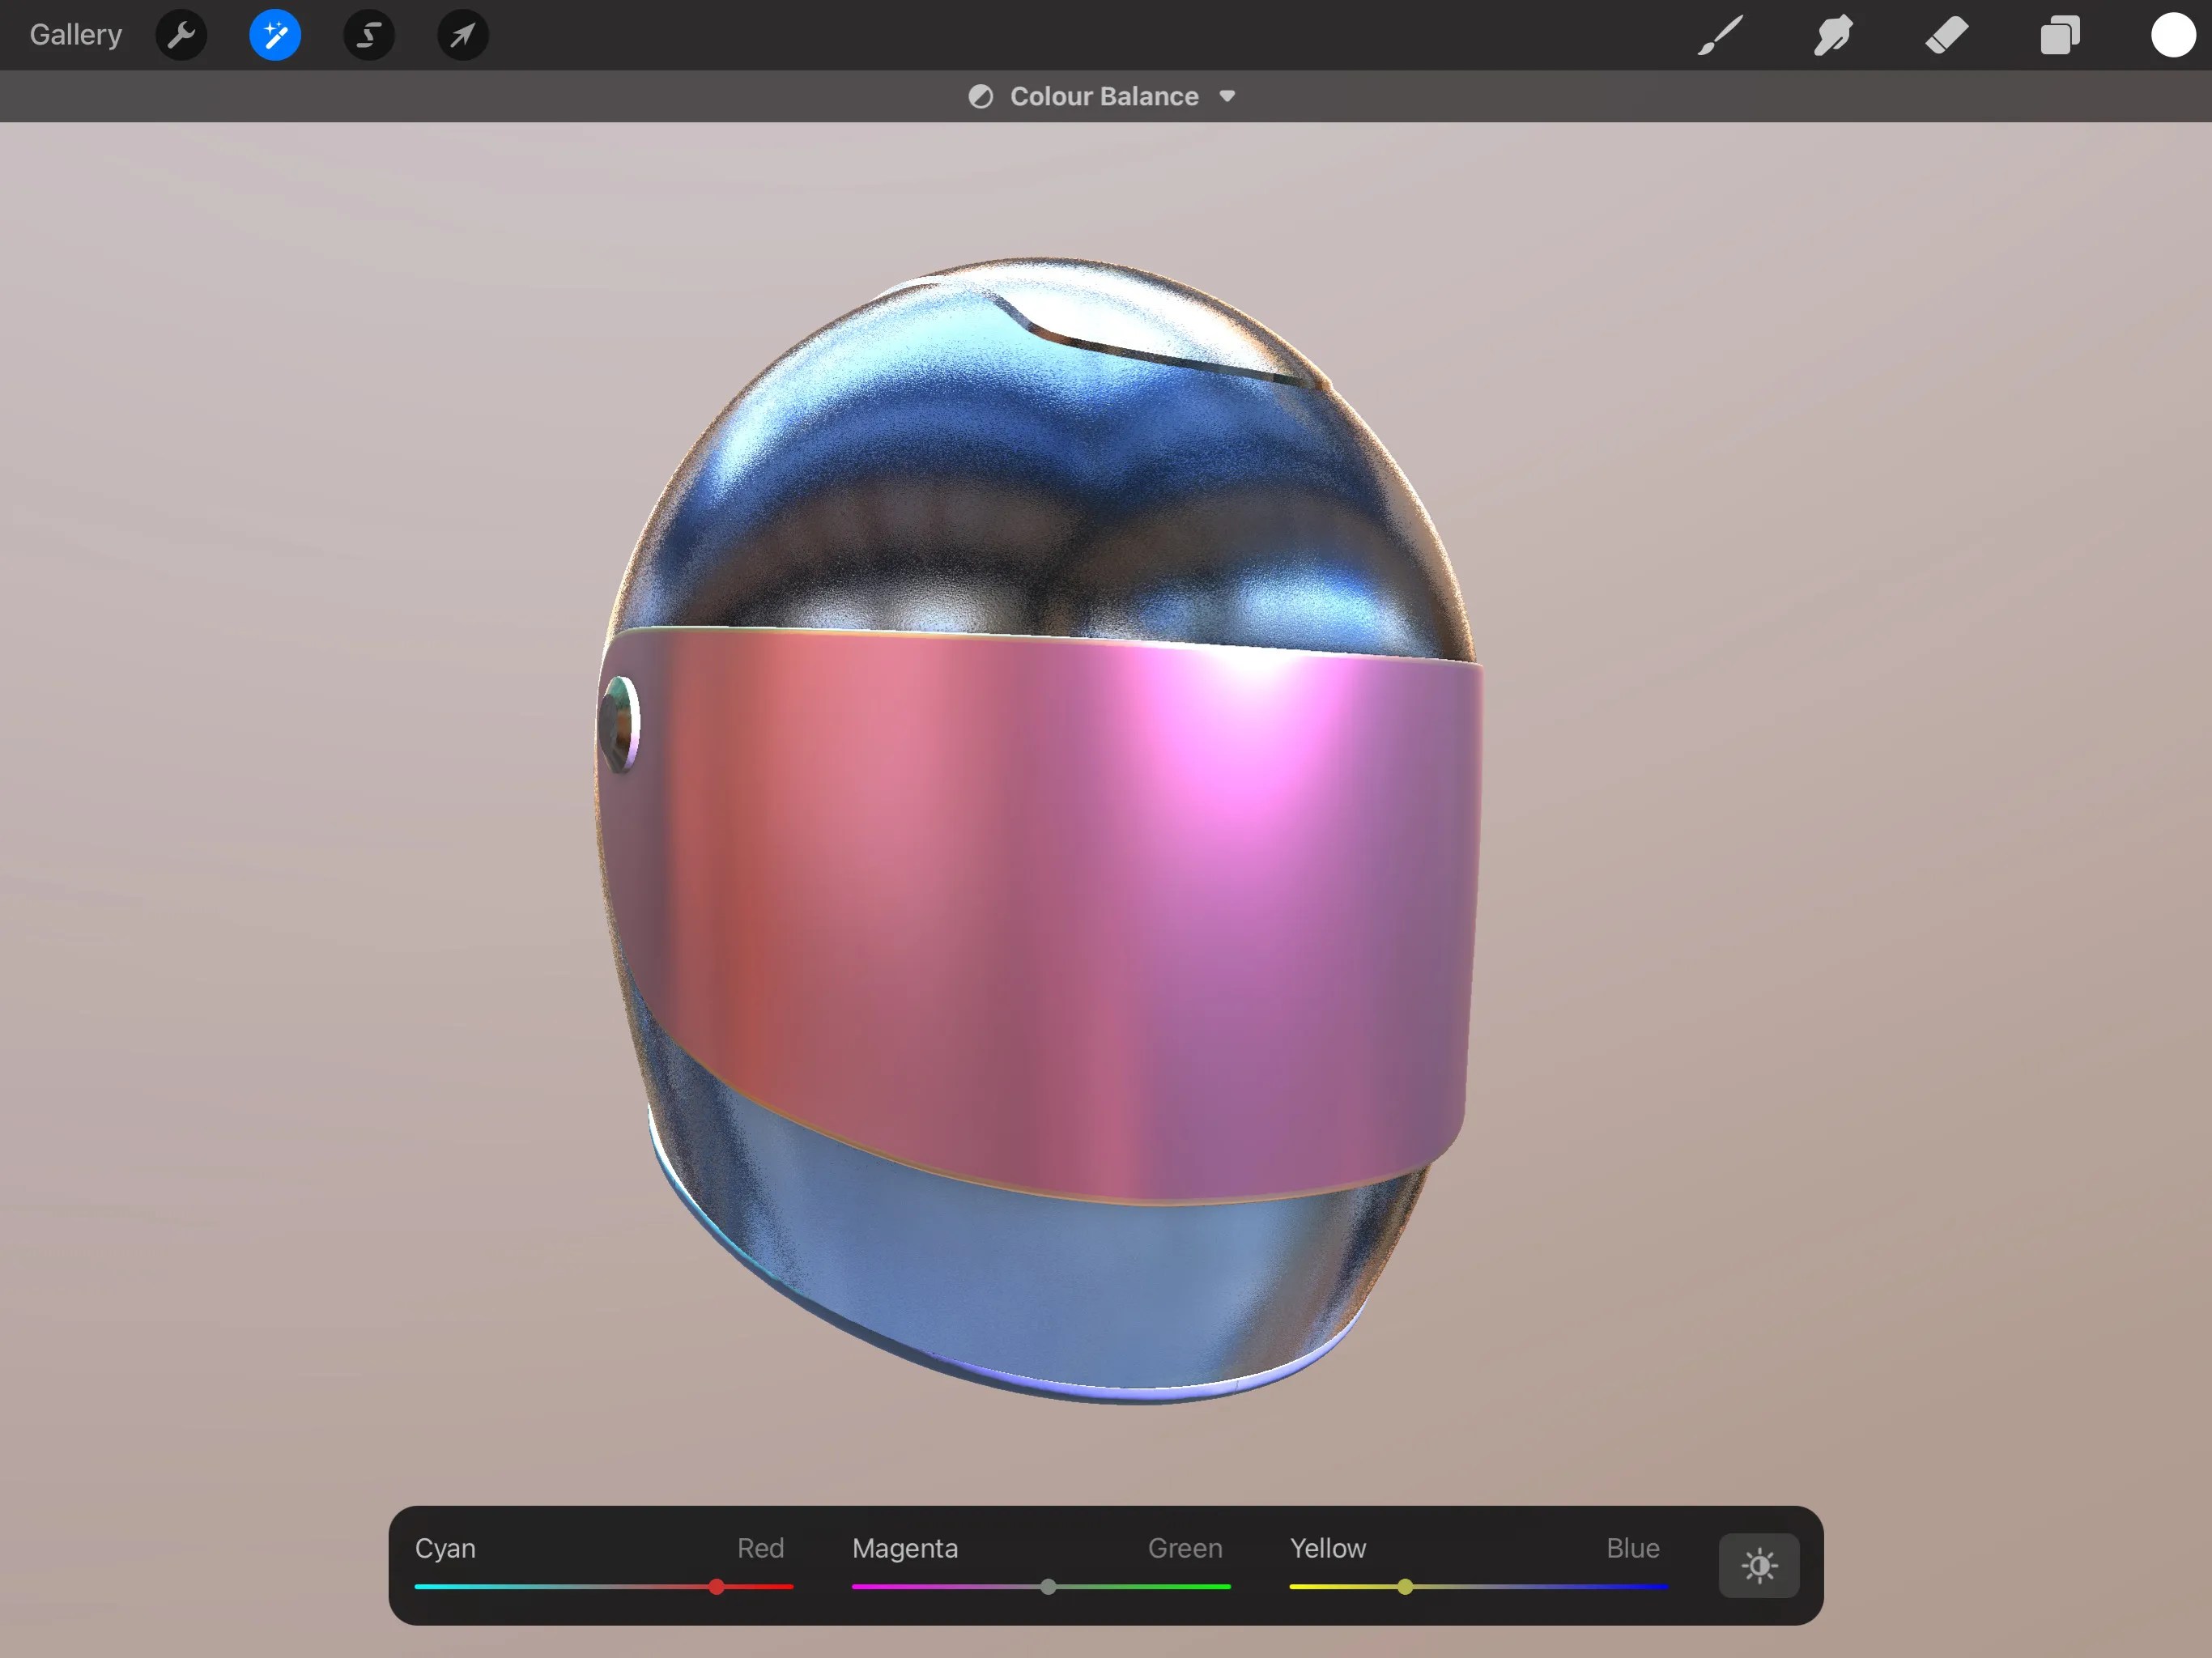Activate the Adjustments mode highlight

[274, 34]
